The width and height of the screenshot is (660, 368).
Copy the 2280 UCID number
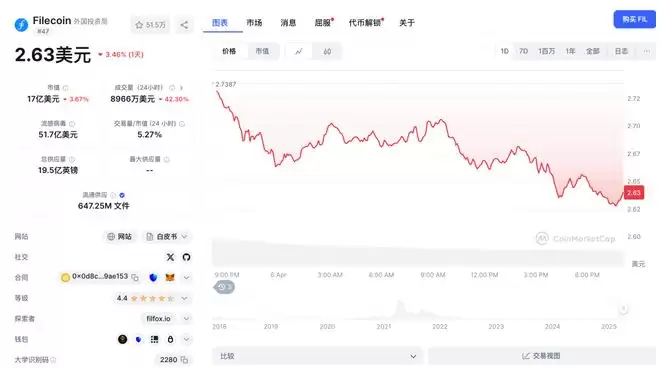coord(184,360)
